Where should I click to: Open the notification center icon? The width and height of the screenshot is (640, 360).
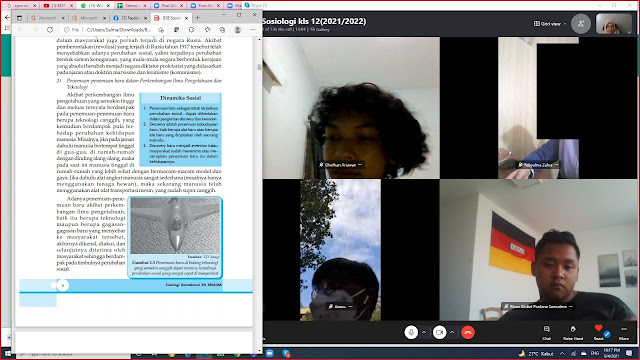629,353
